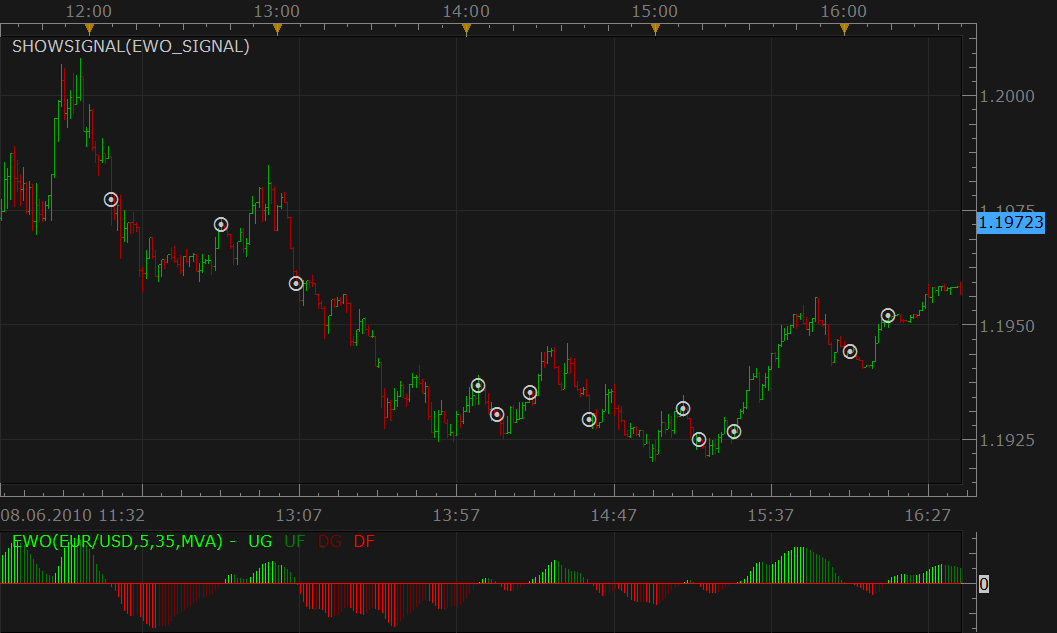Click the UG legend entry
The width and height of the screenshot is (1057, 633).
260,541
